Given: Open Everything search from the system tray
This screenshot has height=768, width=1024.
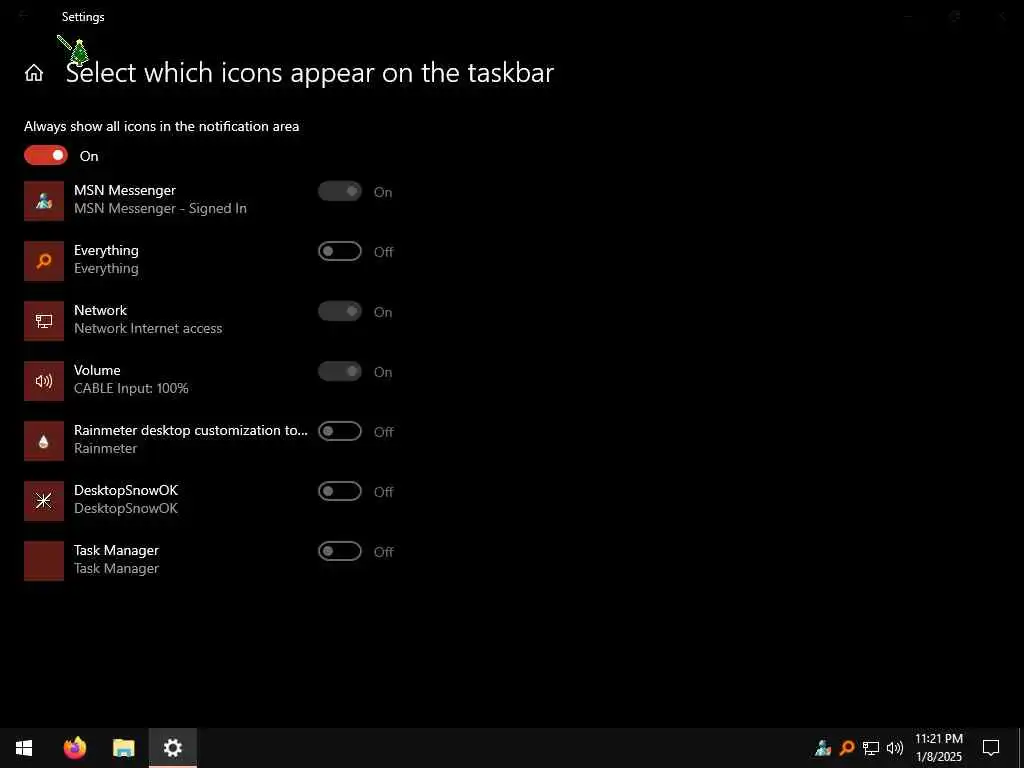Looking at the screenshot, I should (x=847, y=748).
